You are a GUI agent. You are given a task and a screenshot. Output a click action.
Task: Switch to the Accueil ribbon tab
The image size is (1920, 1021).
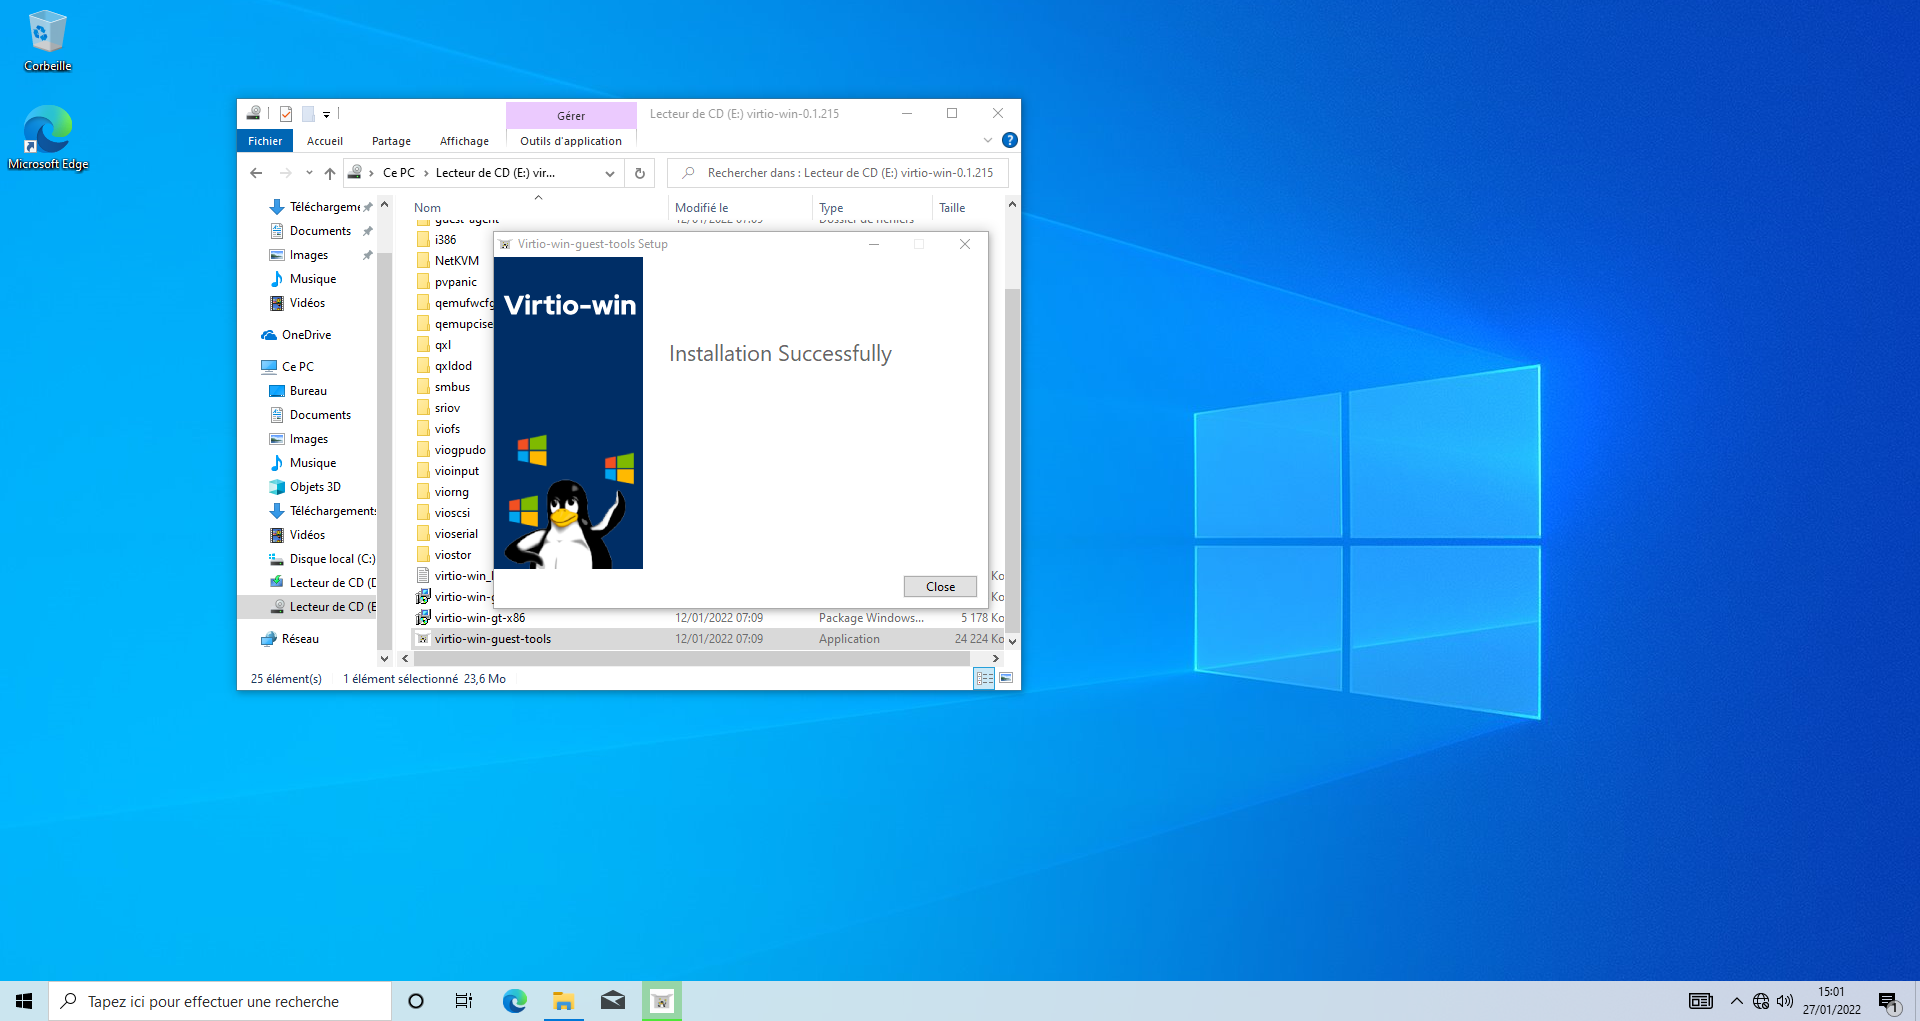[325, 141]
